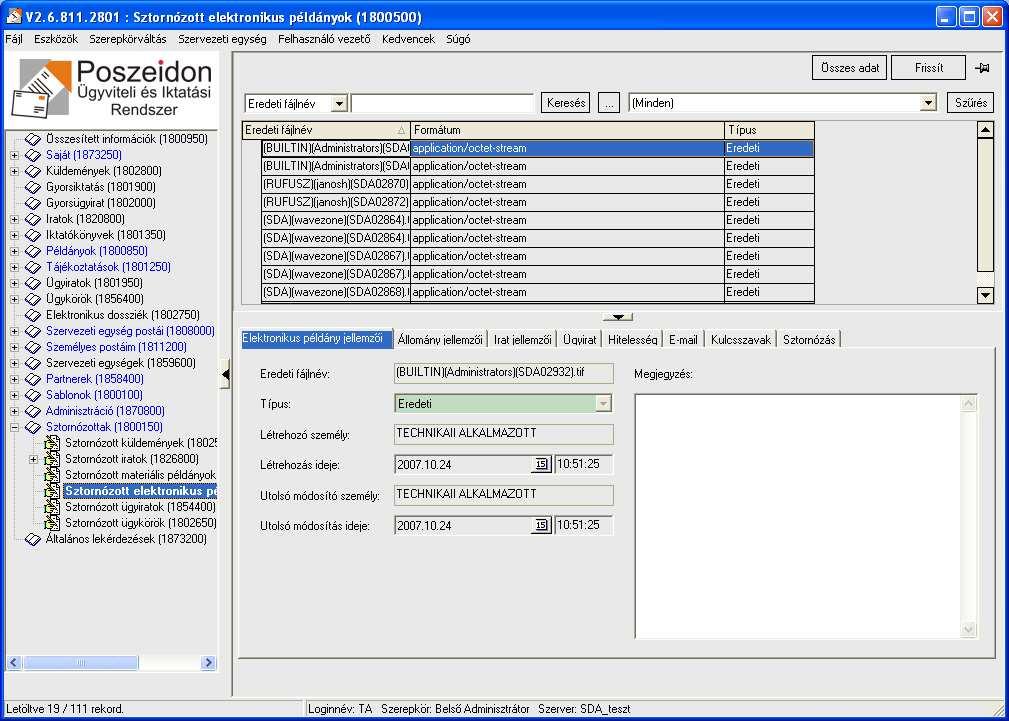
Task: Collapse the left navigation panel with splitter arrow
Action: click(225, 375)
